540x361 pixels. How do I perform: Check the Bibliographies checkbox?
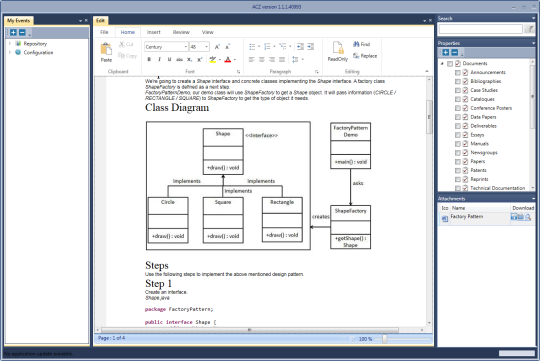point(458,82)
